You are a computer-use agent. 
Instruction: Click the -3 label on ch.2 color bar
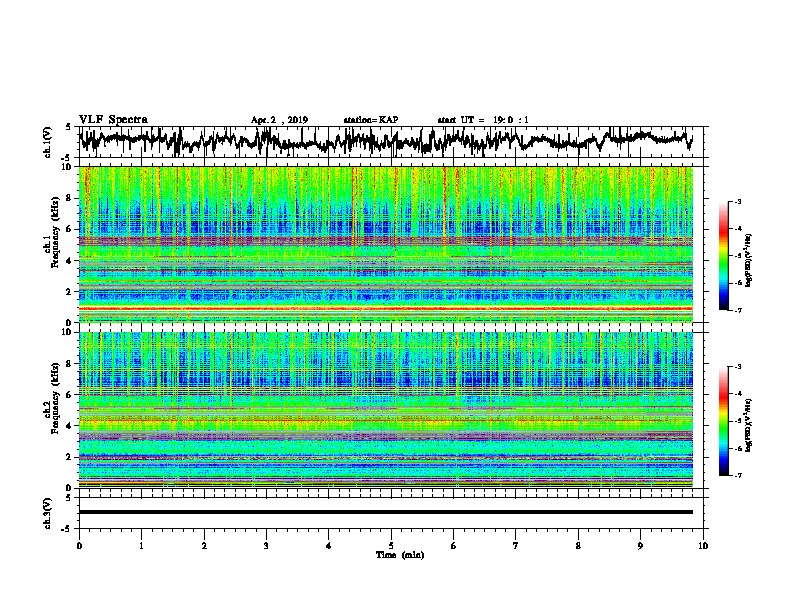738,367
